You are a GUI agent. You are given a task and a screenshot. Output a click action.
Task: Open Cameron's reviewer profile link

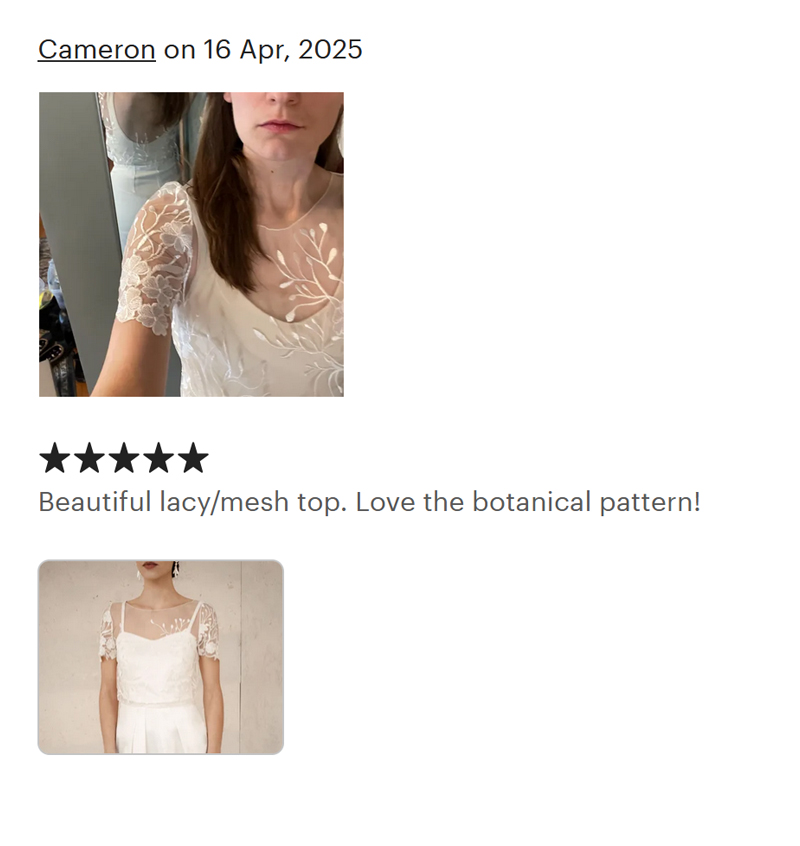point(96,49)
